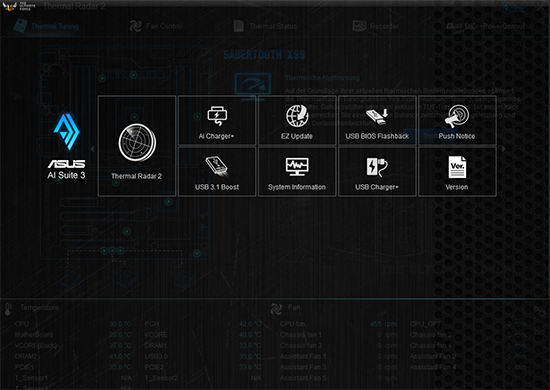This screenshot has width=550, height=390.
Task: Select the PCH temperature reading
Action: tap(250, 324)
